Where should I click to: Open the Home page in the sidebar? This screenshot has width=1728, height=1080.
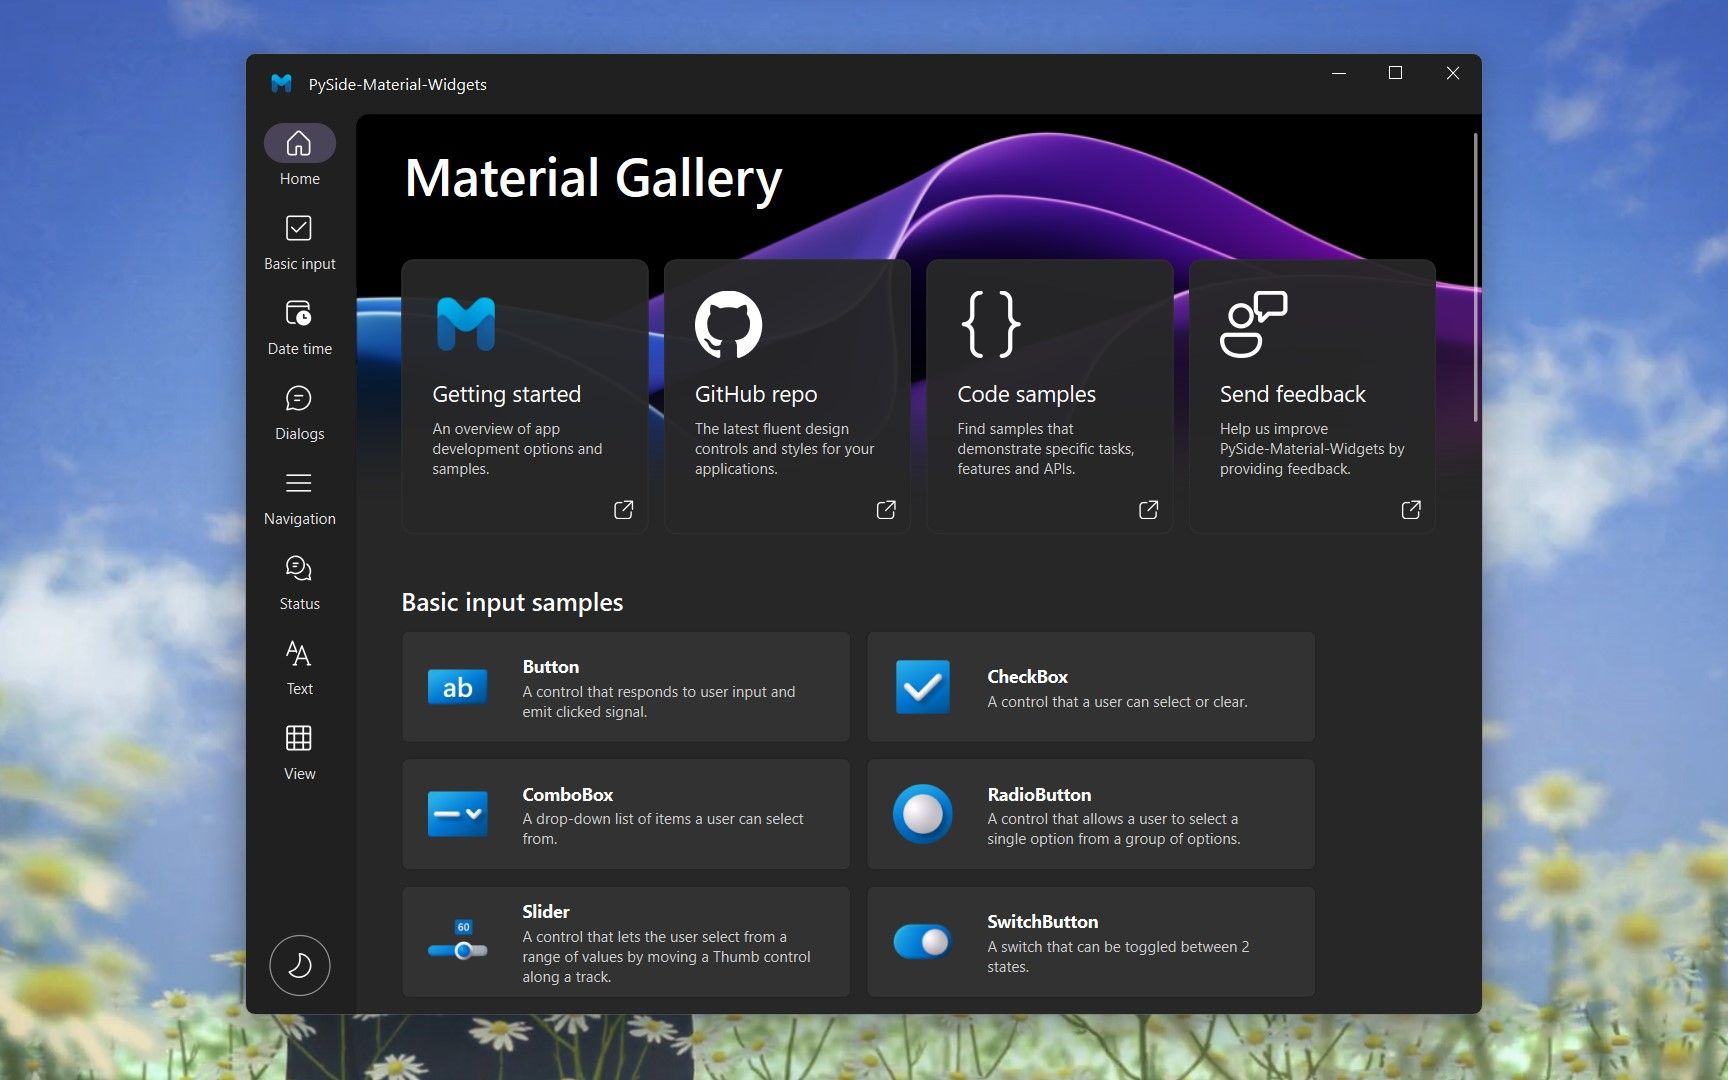point(299,156)
